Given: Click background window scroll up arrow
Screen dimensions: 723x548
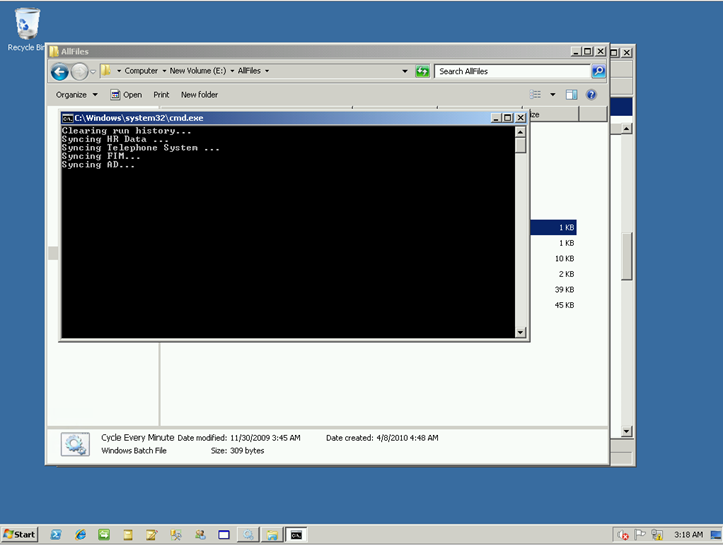Looking at the screenshot, I should tap(626, 129).
